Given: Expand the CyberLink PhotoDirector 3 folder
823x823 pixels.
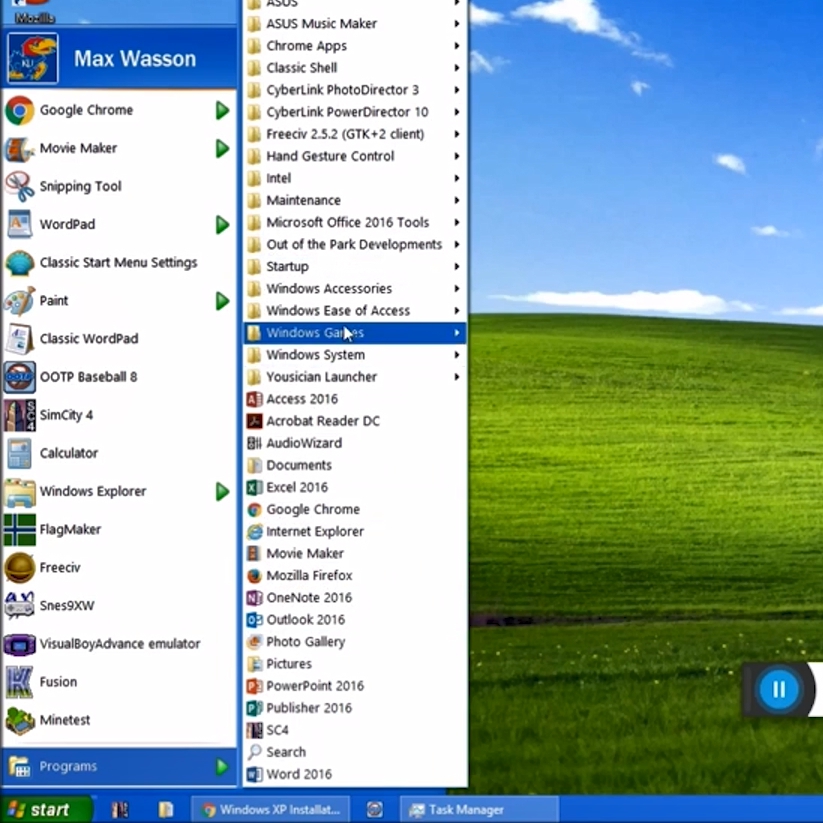Looking at the screenshot, I should (355, 90).
